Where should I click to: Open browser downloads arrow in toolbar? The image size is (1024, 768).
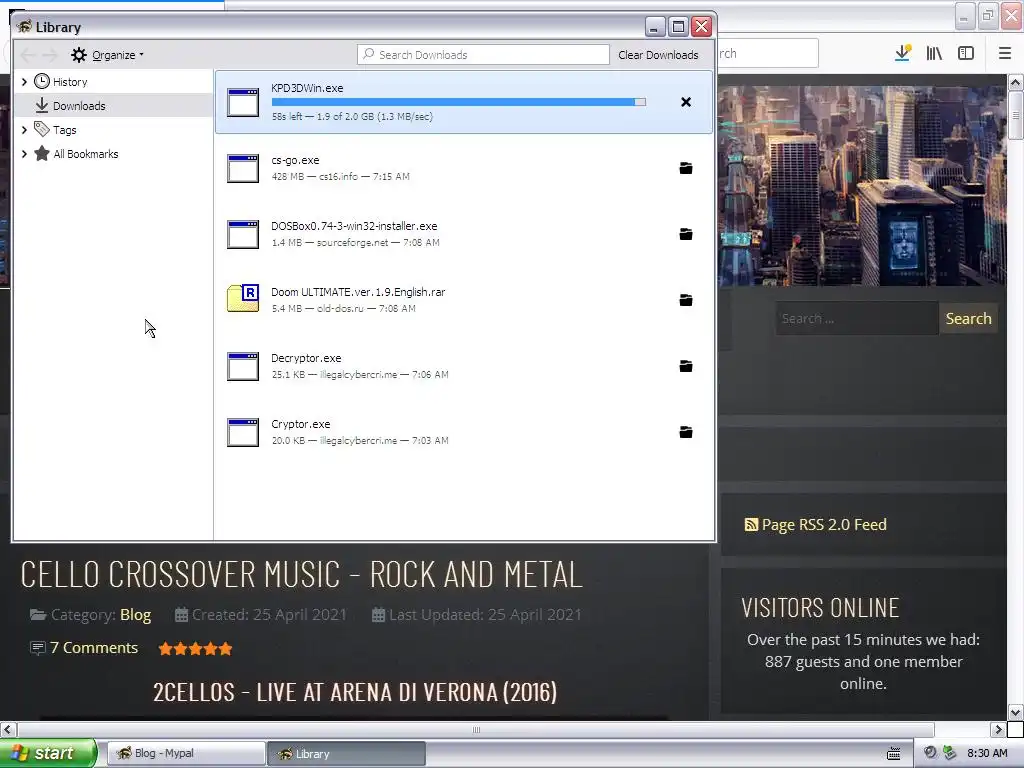point(903,53)
